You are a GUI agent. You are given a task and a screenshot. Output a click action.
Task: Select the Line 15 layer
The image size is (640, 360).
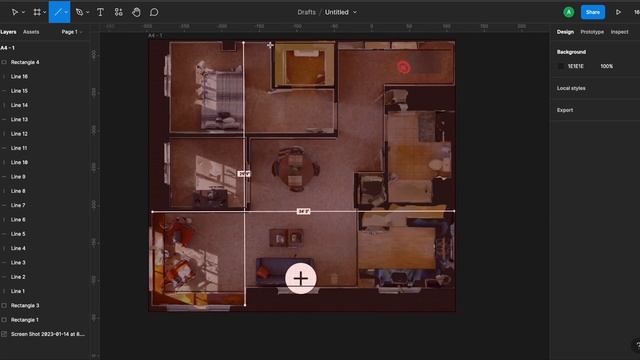tap(19, 91)
